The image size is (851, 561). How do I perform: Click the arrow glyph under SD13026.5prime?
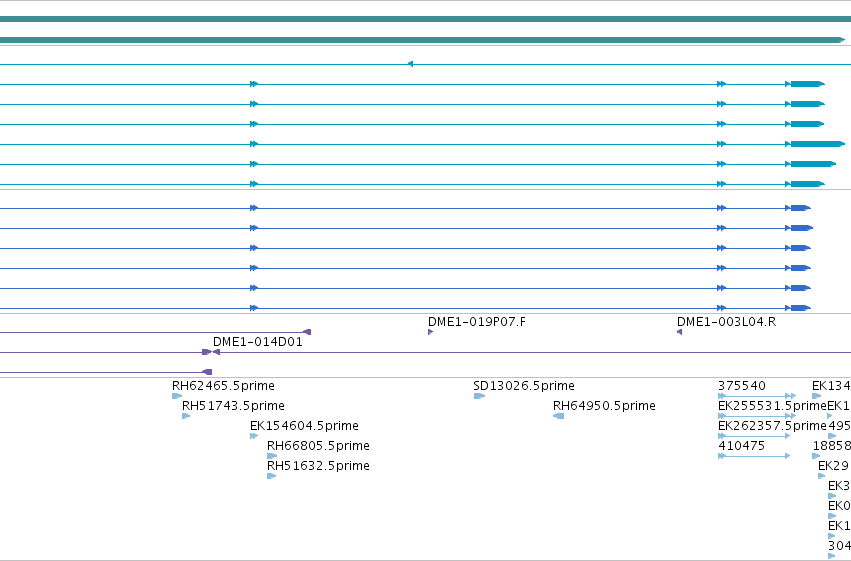click(479, 396)
